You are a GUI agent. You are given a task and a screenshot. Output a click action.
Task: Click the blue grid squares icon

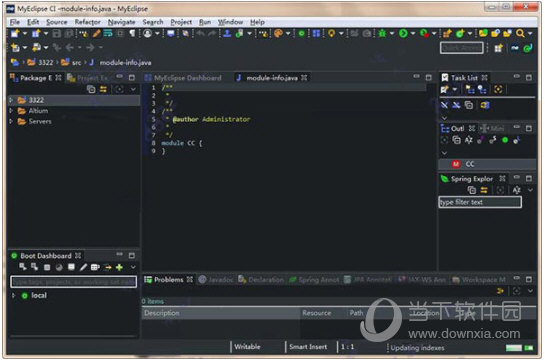(316, 33)
